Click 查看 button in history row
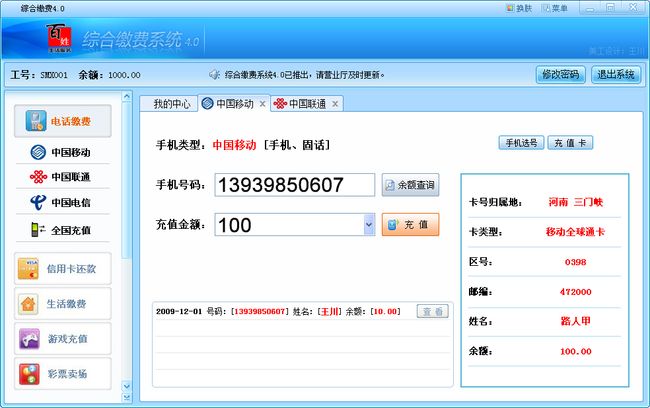Viewport: 650px width, 408px height. [x=433, y=311]
